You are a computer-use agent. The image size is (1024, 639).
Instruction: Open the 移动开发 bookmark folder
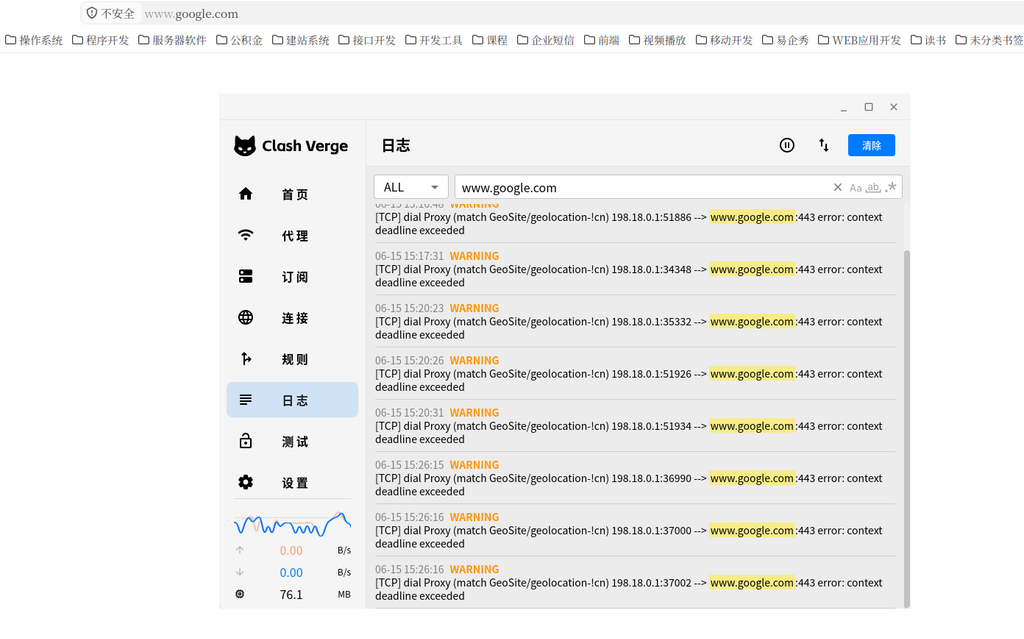[x=724, y=41]
